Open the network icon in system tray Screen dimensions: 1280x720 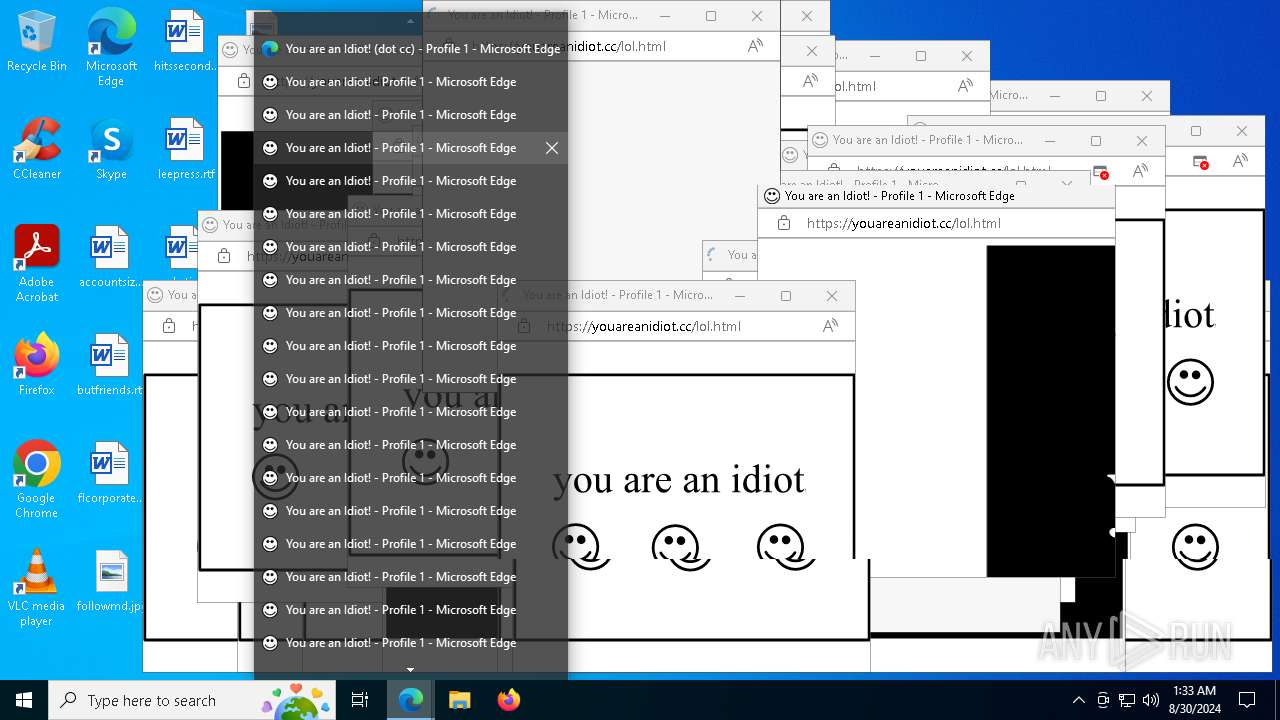[x=1127, y=700]
